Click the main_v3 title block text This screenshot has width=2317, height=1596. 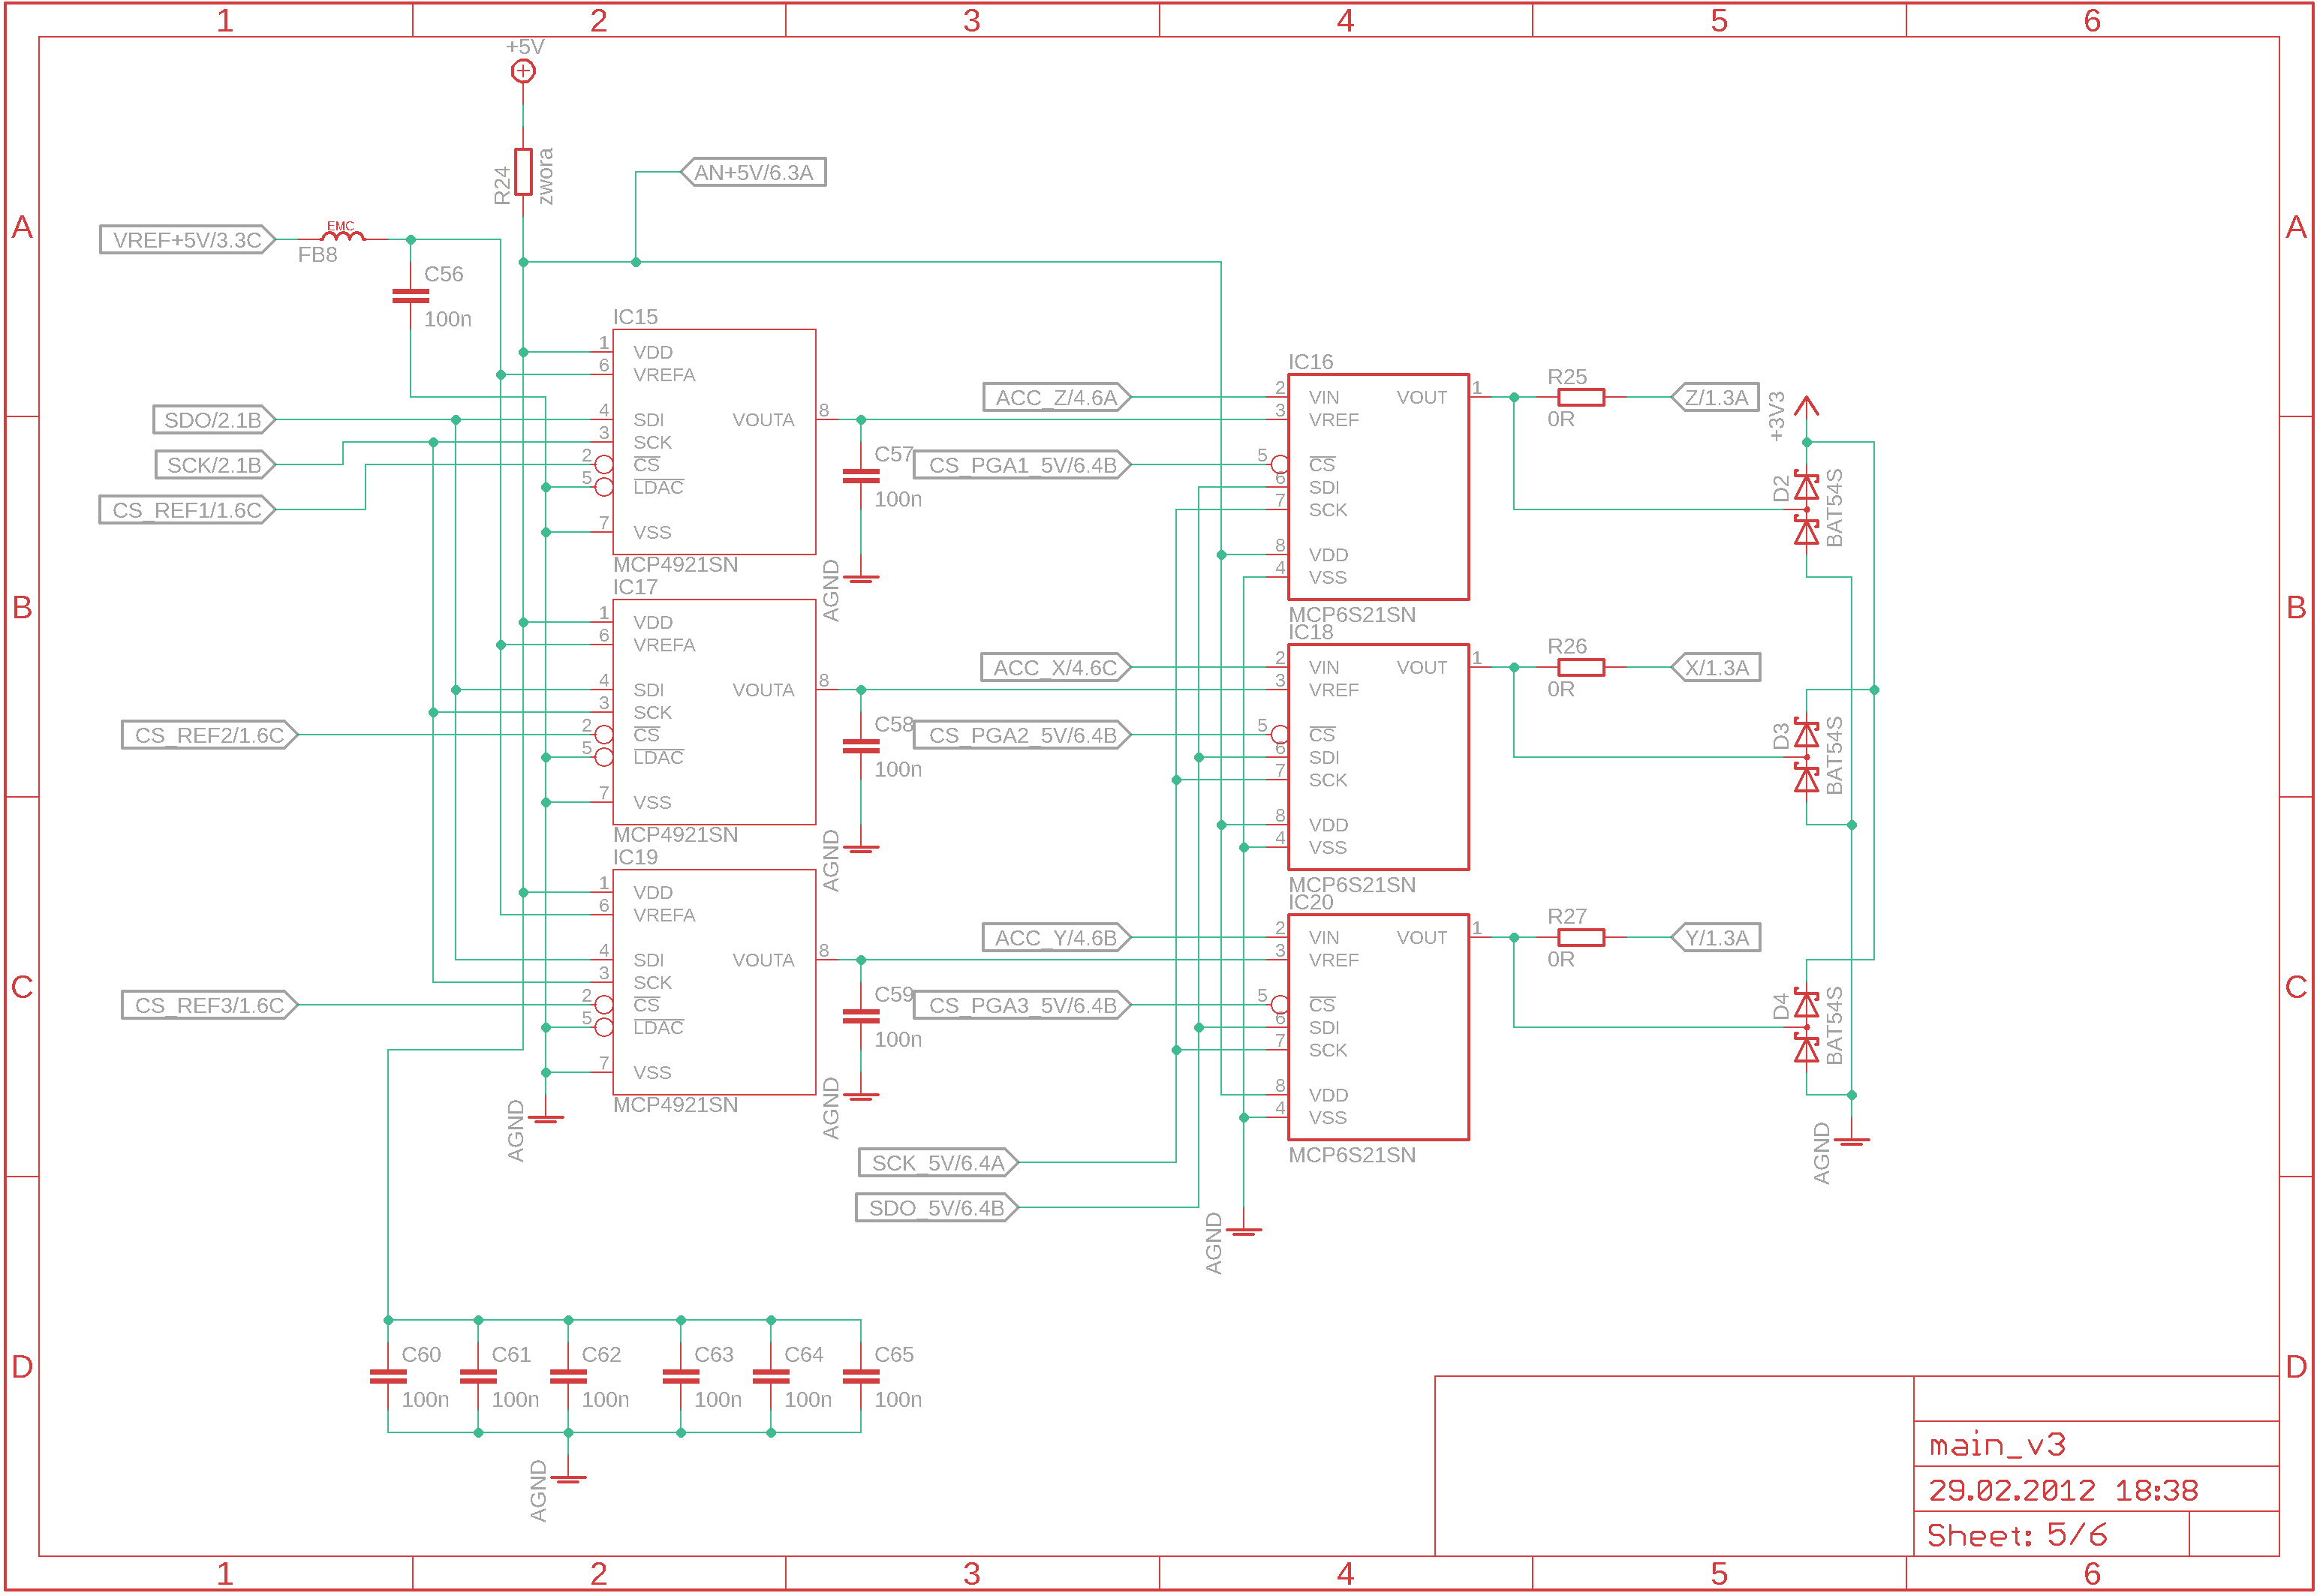click(x=1997, y=1445)
